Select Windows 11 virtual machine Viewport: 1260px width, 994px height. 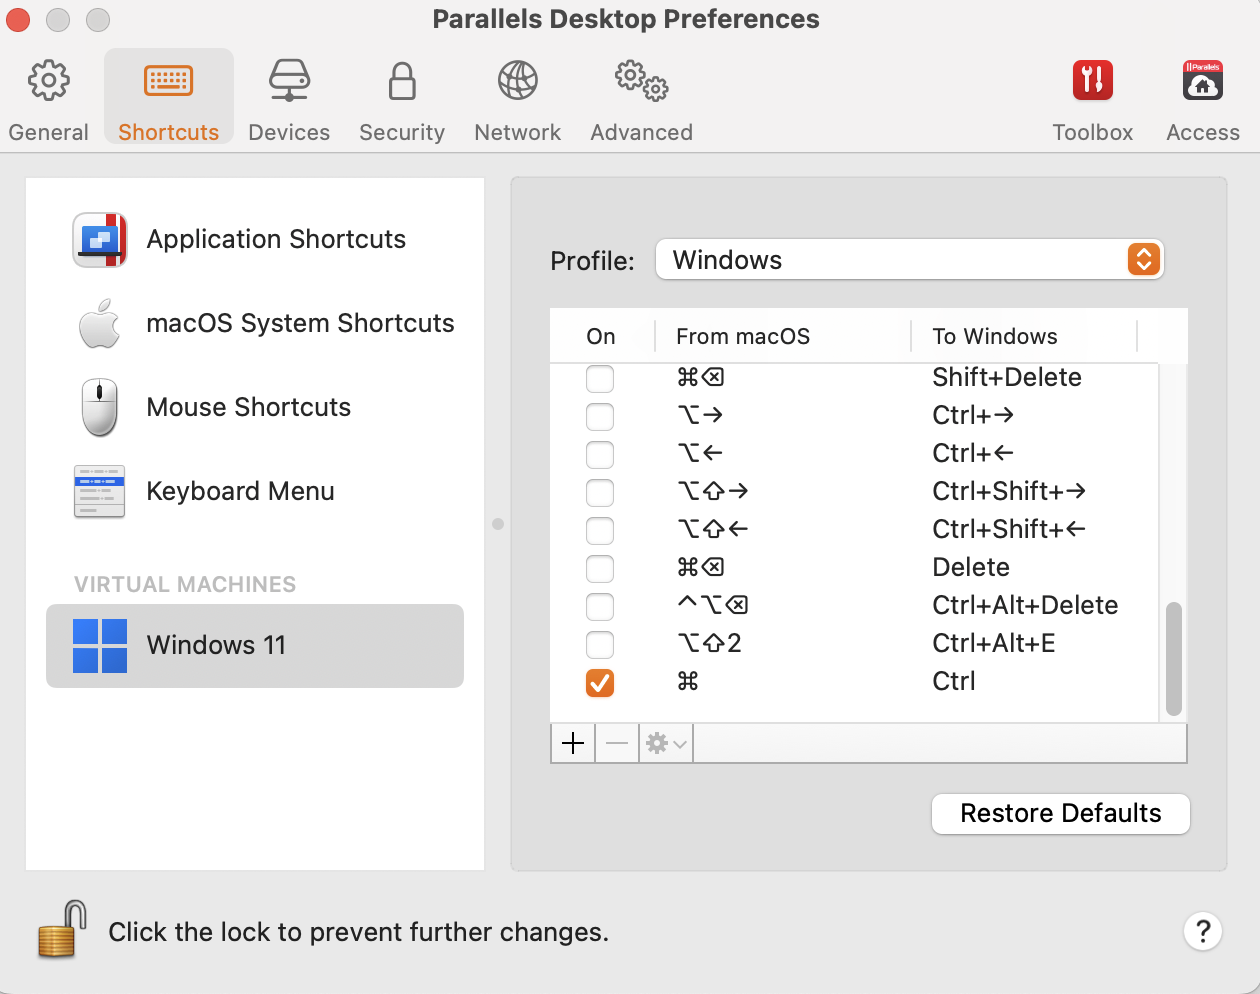255,645
